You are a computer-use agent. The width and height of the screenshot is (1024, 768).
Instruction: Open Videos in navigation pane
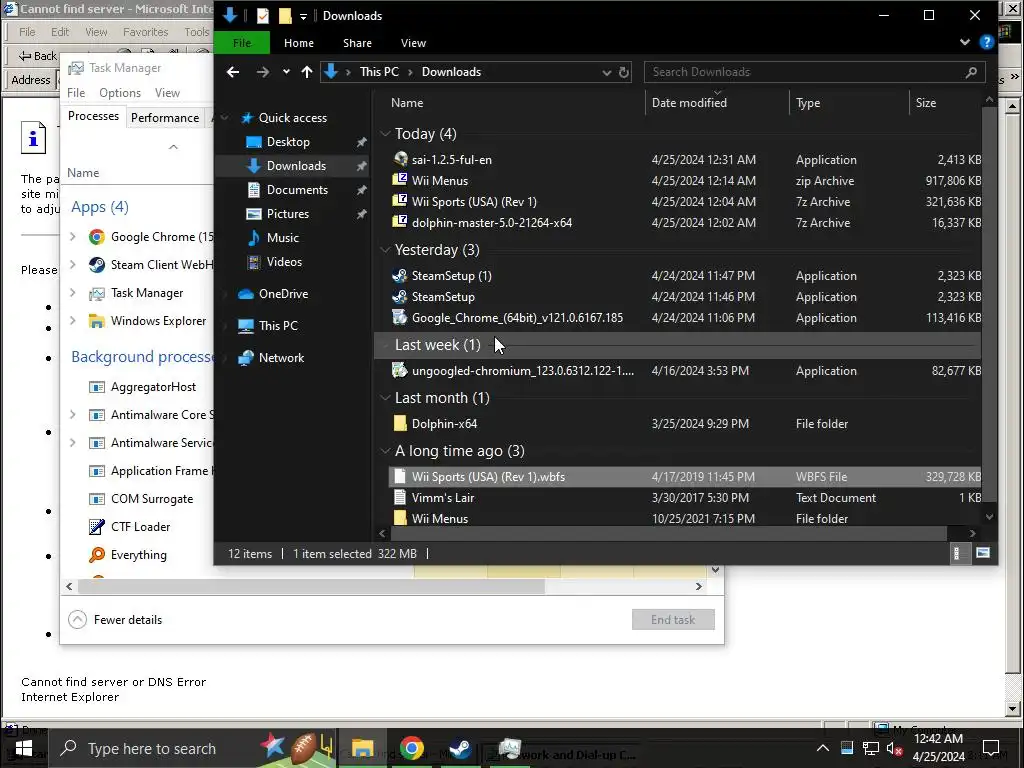[x=284, y=262]
